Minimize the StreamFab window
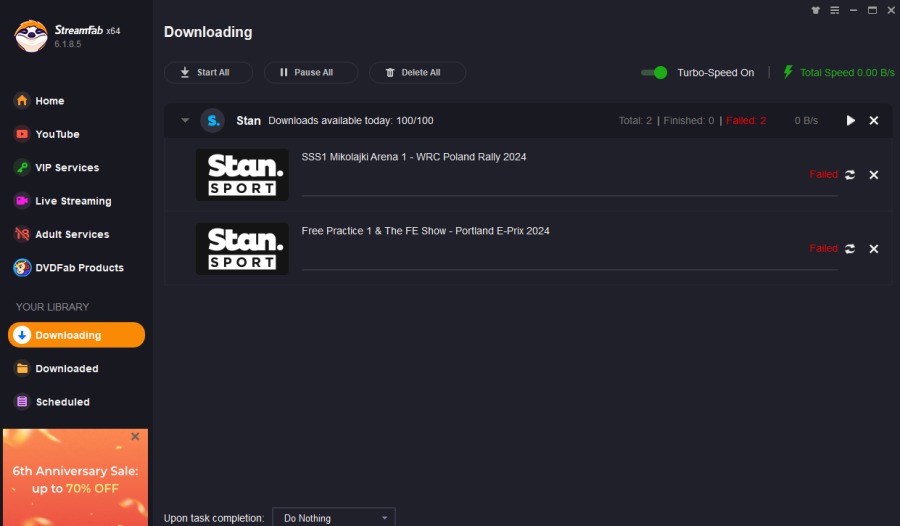 click(854, 10)
